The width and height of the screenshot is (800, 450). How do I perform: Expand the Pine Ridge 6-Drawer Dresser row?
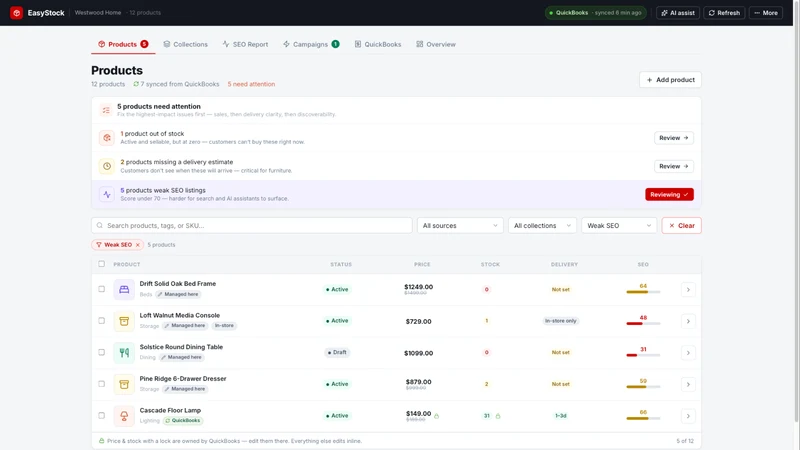688,385
